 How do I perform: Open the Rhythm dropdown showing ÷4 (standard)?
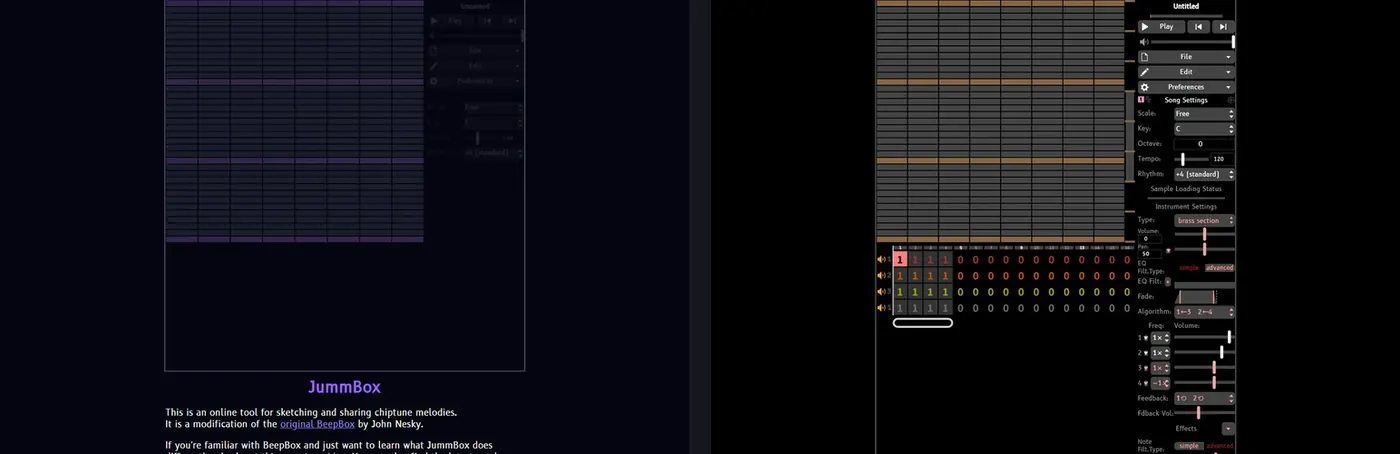click(1204, 174)
